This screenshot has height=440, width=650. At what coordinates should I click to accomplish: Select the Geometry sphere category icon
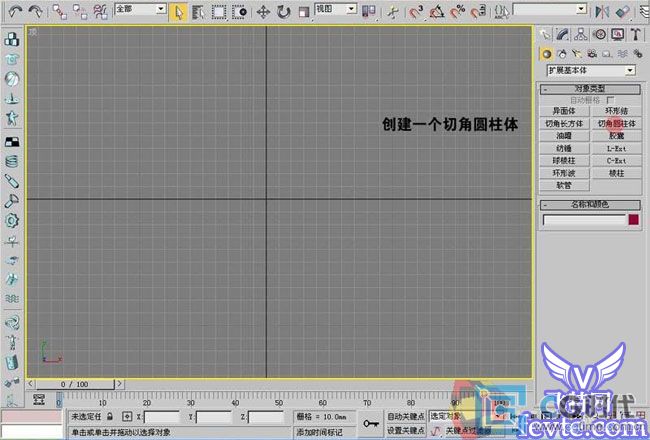(546, 54)
